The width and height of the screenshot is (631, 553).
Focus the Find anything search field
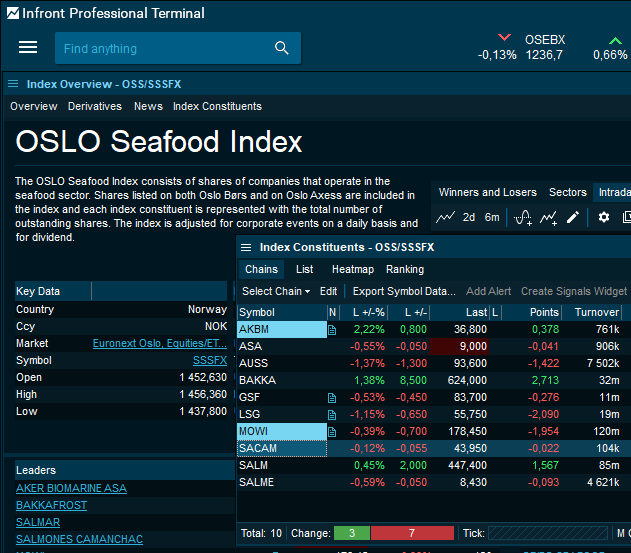pyautogui.click(x=160, y=48)
